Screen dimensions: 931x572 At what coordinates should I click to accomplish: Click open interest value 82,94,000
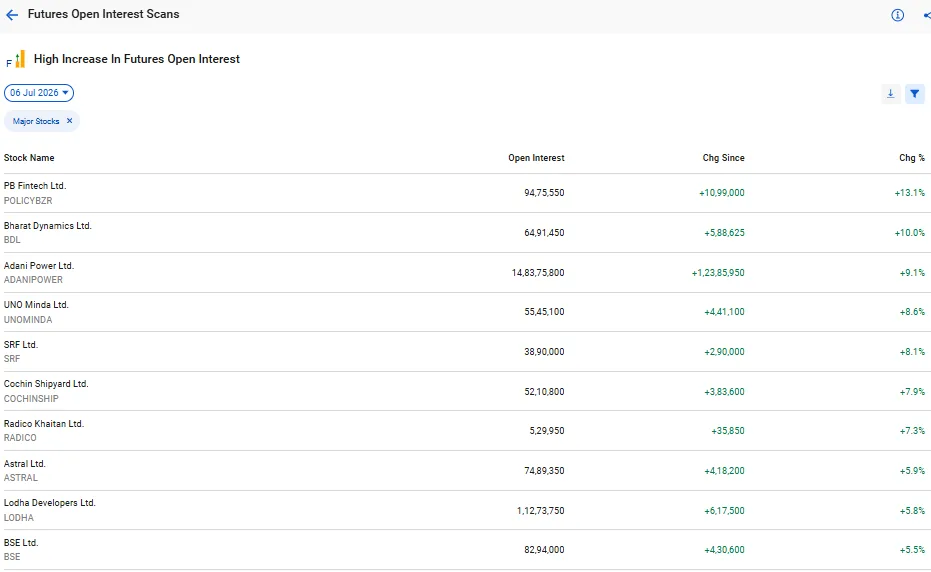click(544, 550)
